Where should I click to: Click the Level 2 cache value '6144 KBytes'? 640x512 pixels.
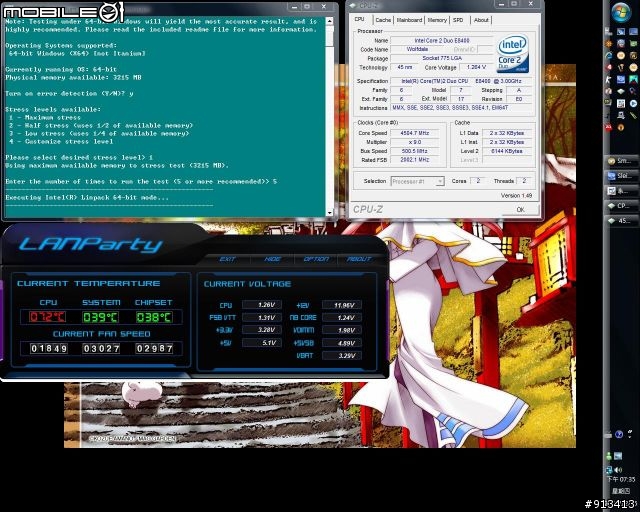(507, 151)
